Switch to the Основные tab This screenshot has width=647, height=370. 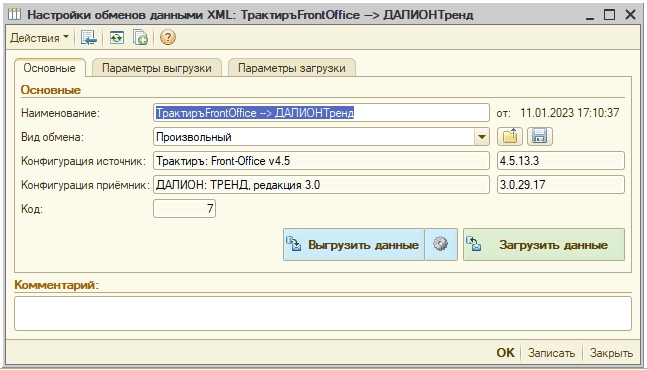(50, 68)
